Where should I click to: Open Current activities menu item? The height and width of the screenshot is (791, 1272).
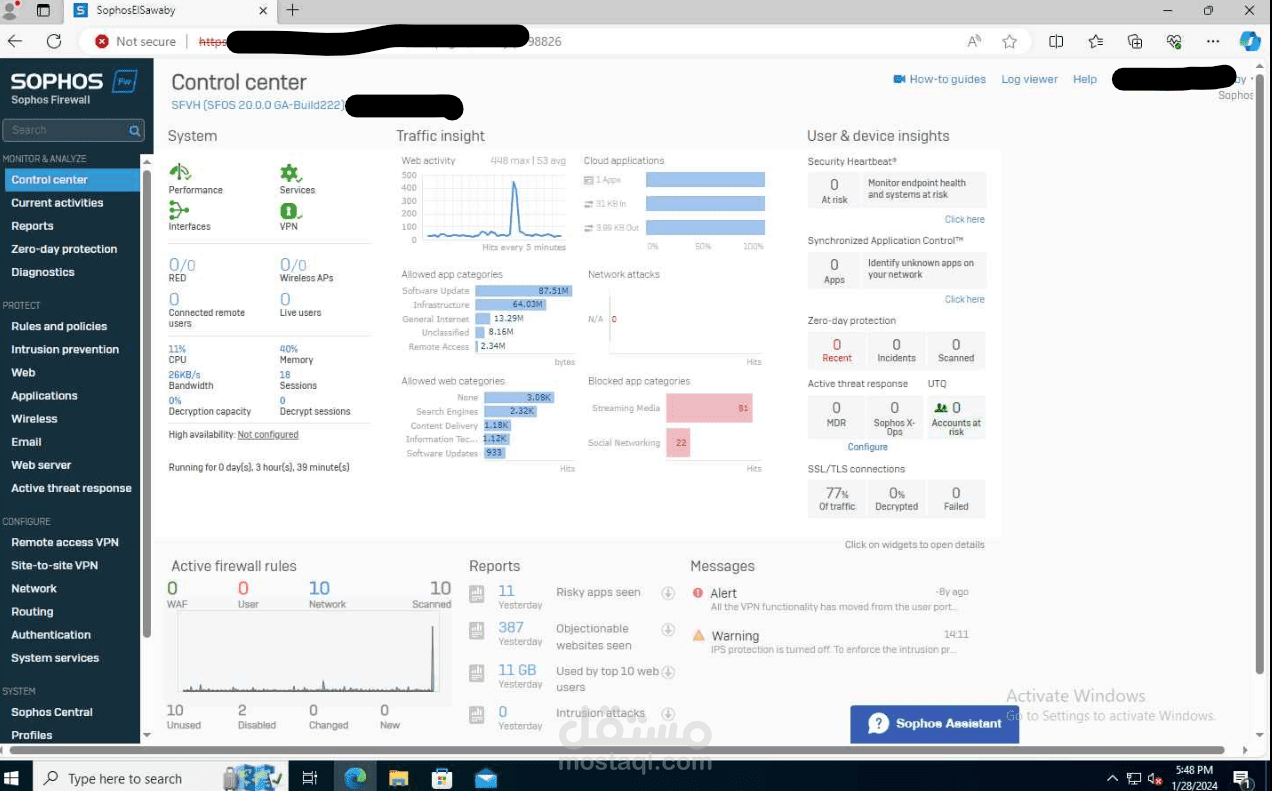pyautogui.click(x=57, y=203)
